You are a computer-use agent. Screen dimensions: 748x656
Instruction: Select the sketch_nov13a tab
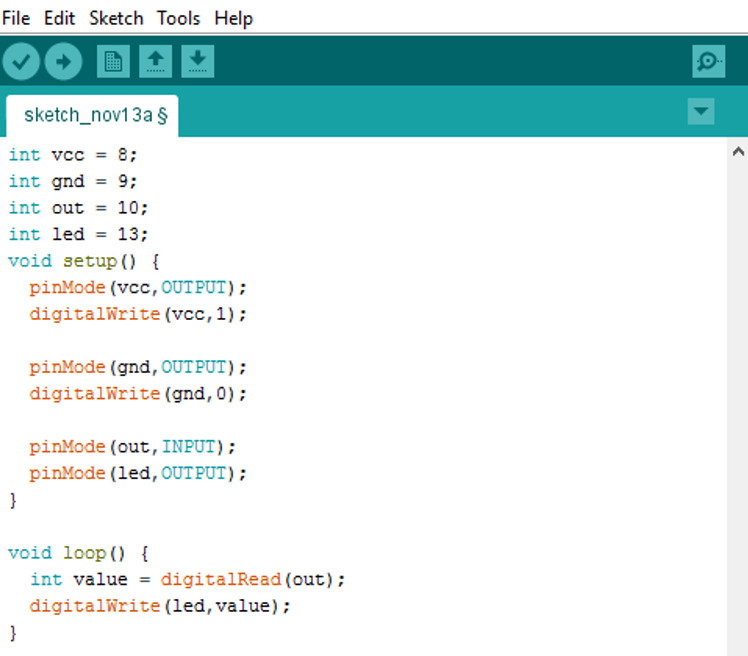pyautogui.click(x=92, y=116)
